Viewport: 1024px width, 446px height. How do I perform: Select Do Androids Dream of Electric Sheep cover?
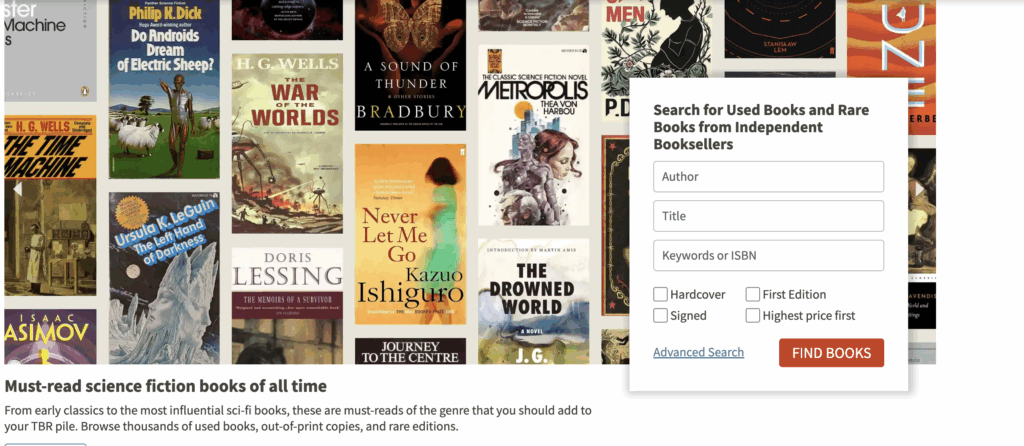click(165, 89)
